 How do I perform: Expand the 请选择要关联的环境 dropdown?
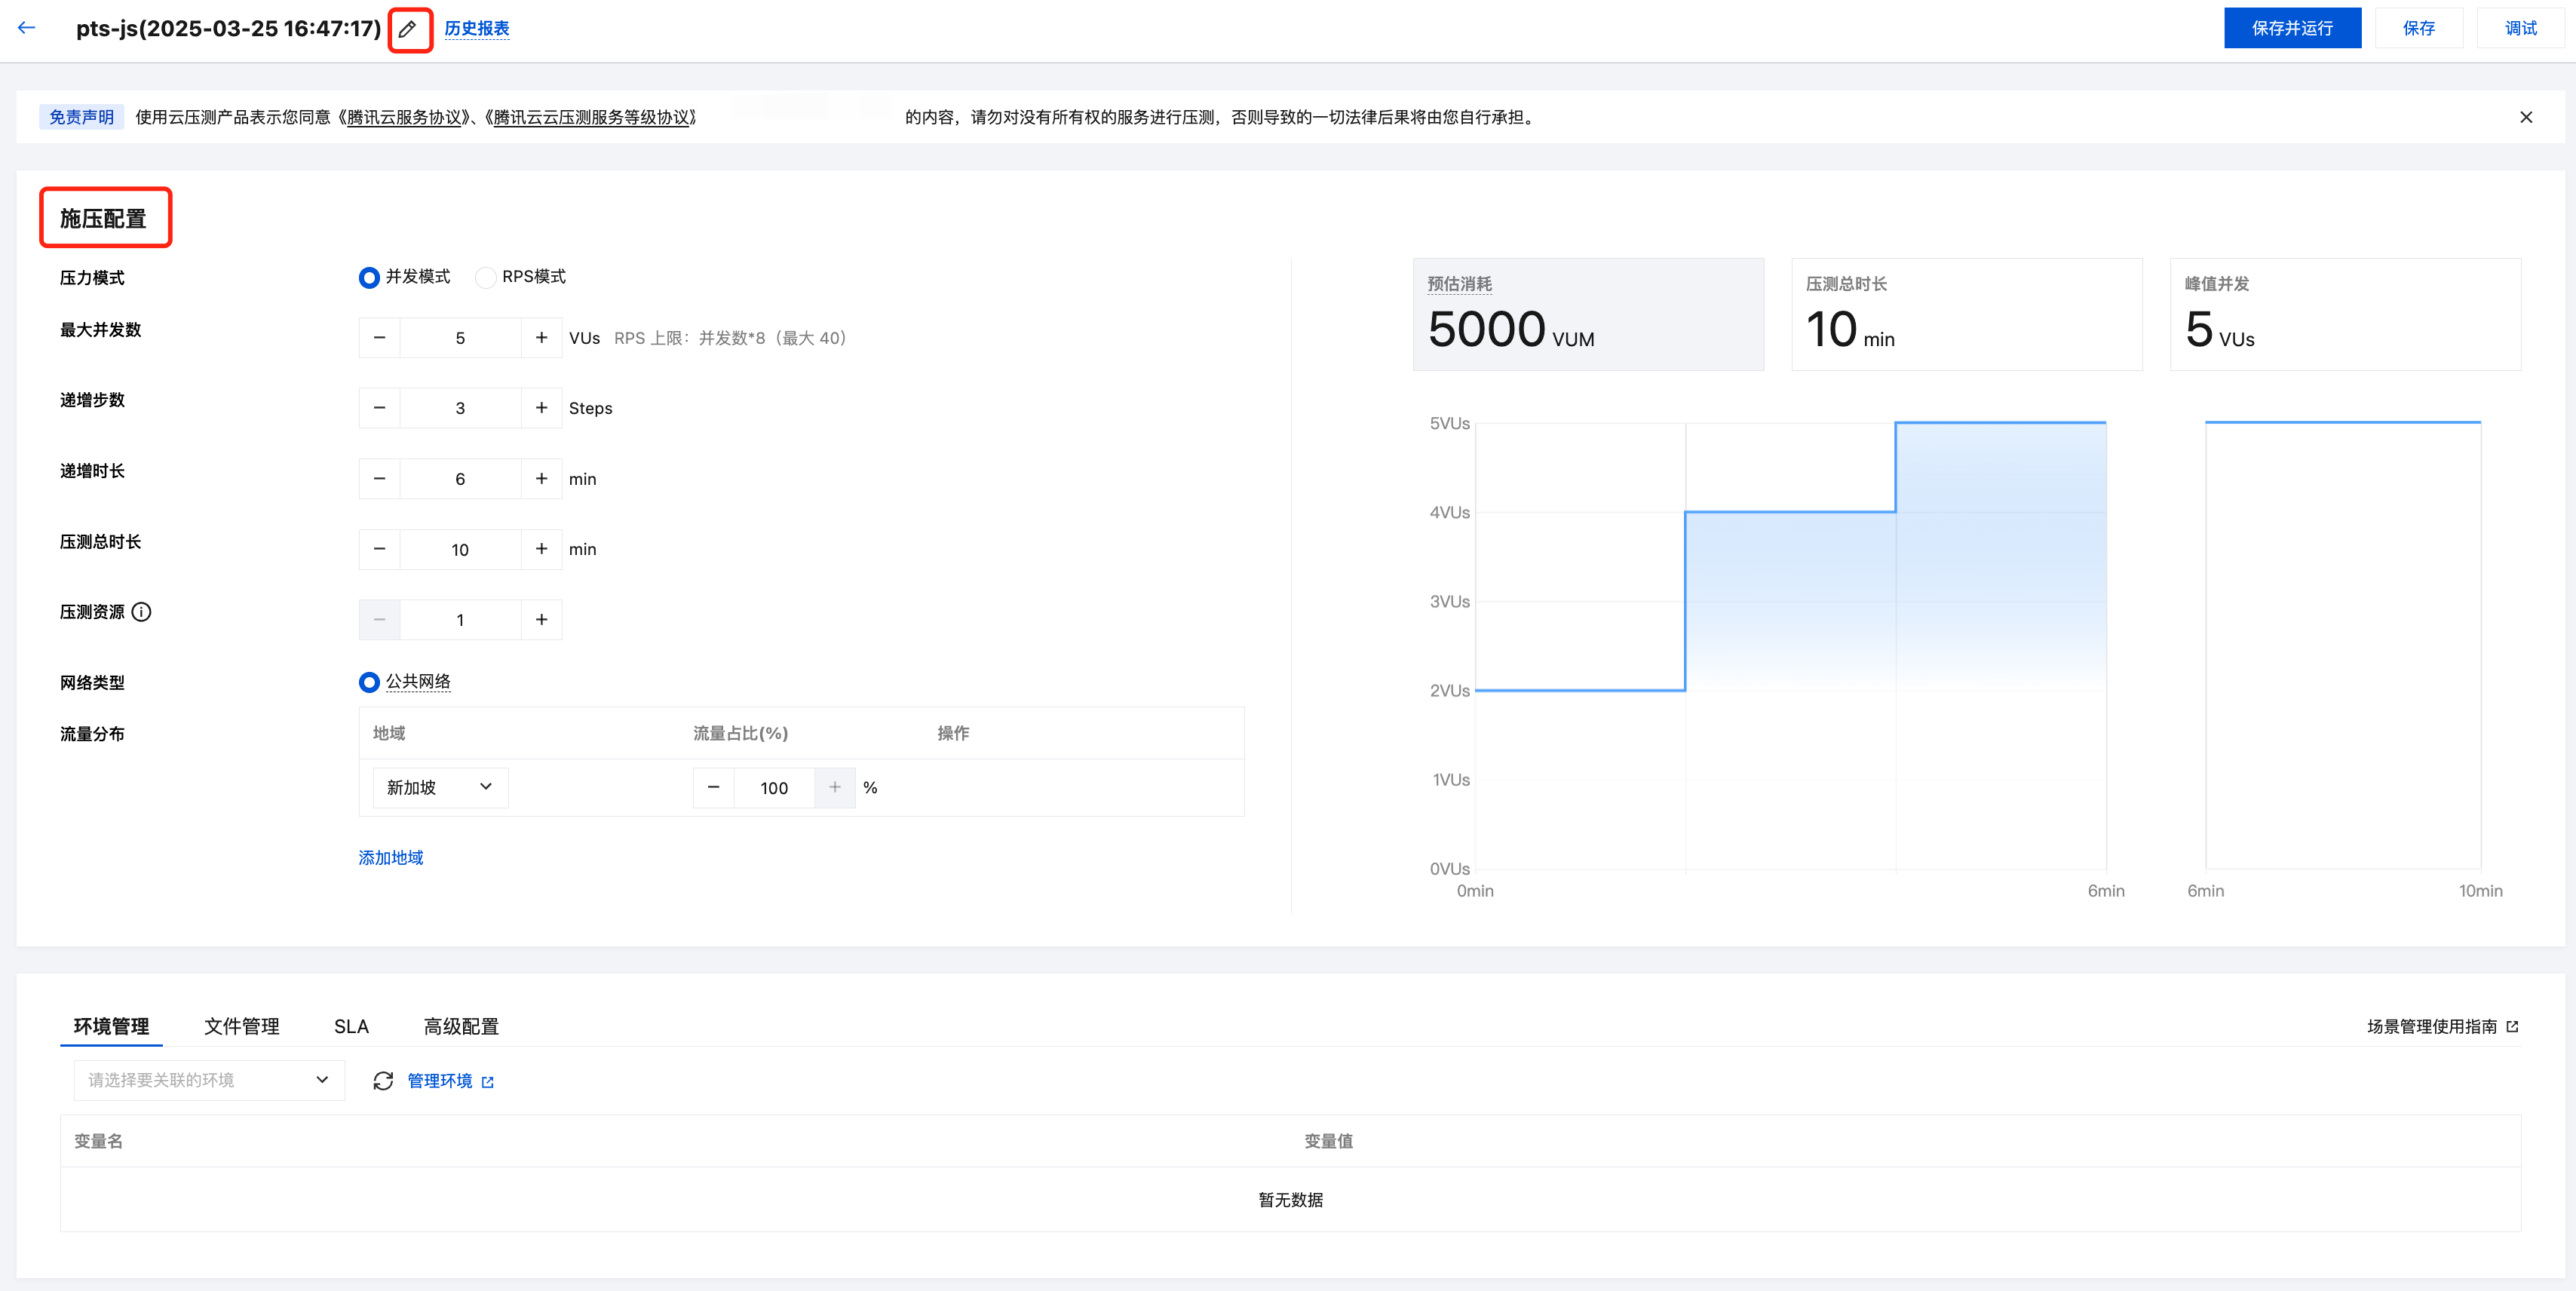(x=208, y=1080)
